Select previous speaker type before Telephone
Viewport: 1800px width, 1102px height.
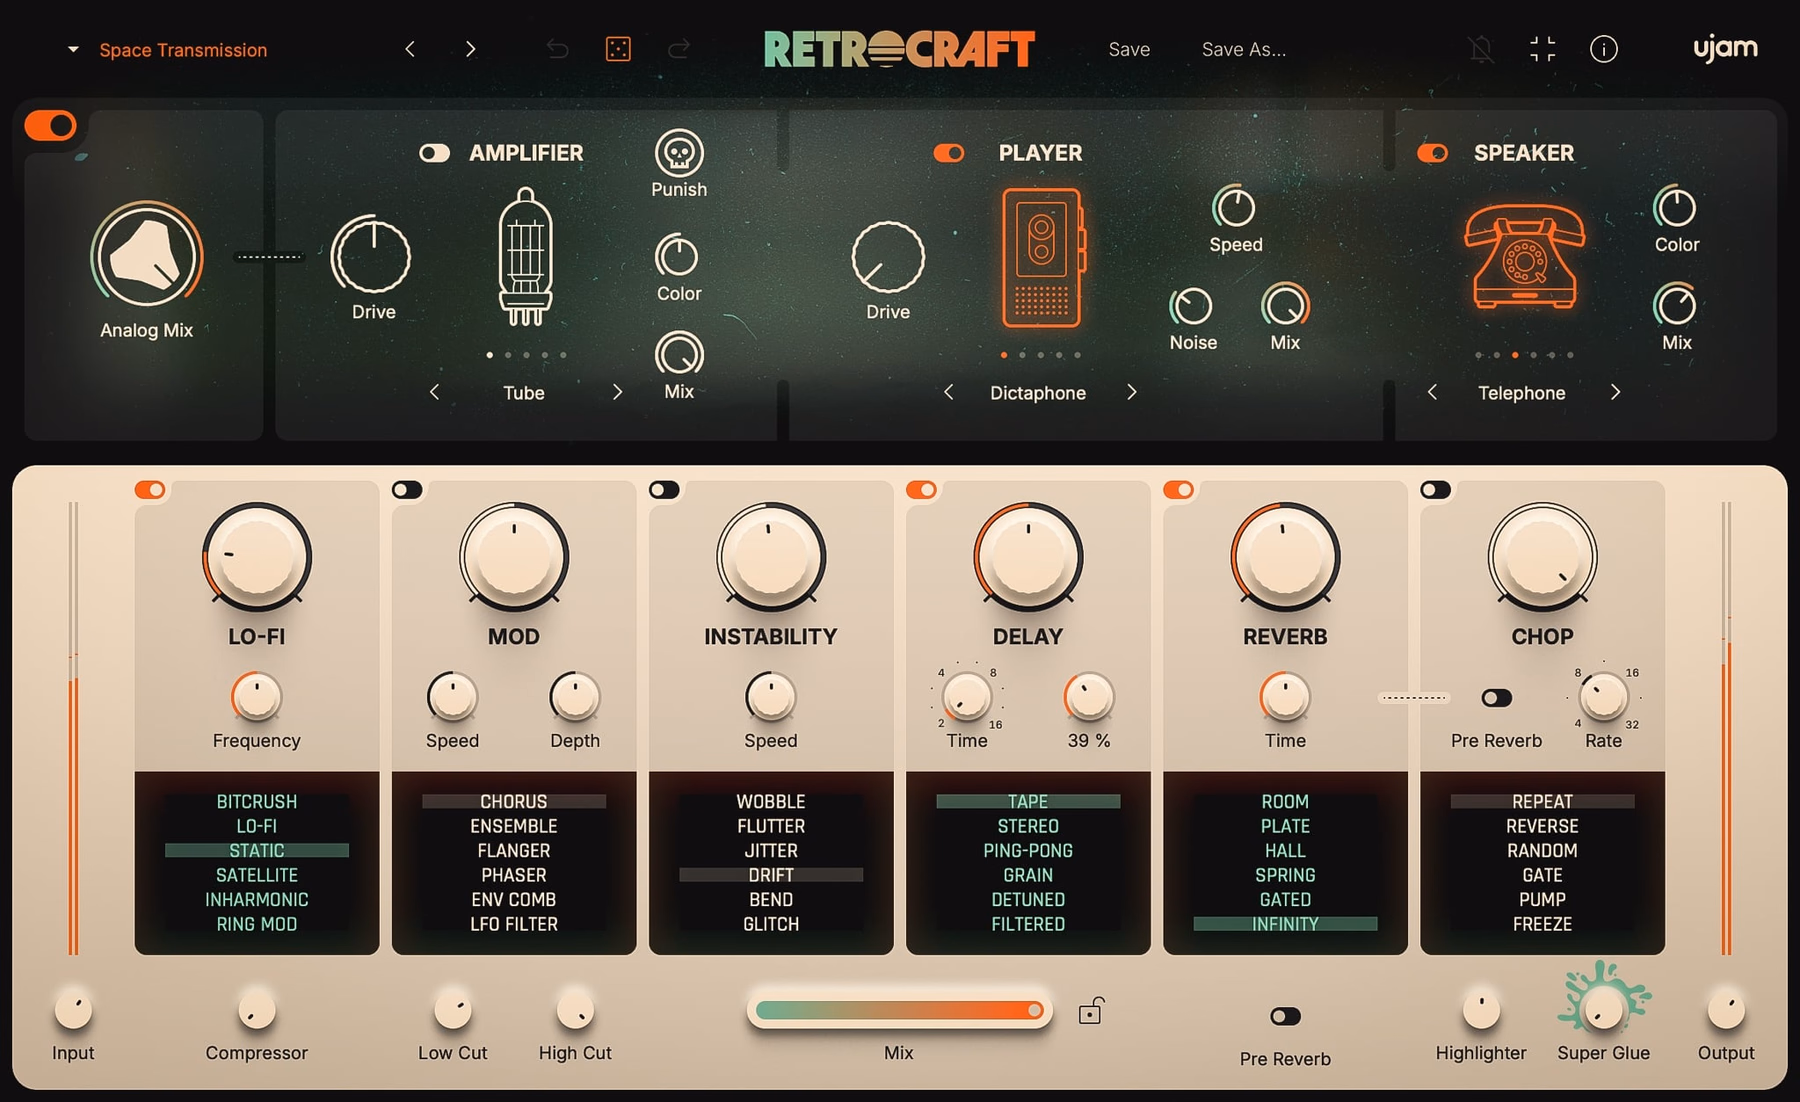[1432, 392]
